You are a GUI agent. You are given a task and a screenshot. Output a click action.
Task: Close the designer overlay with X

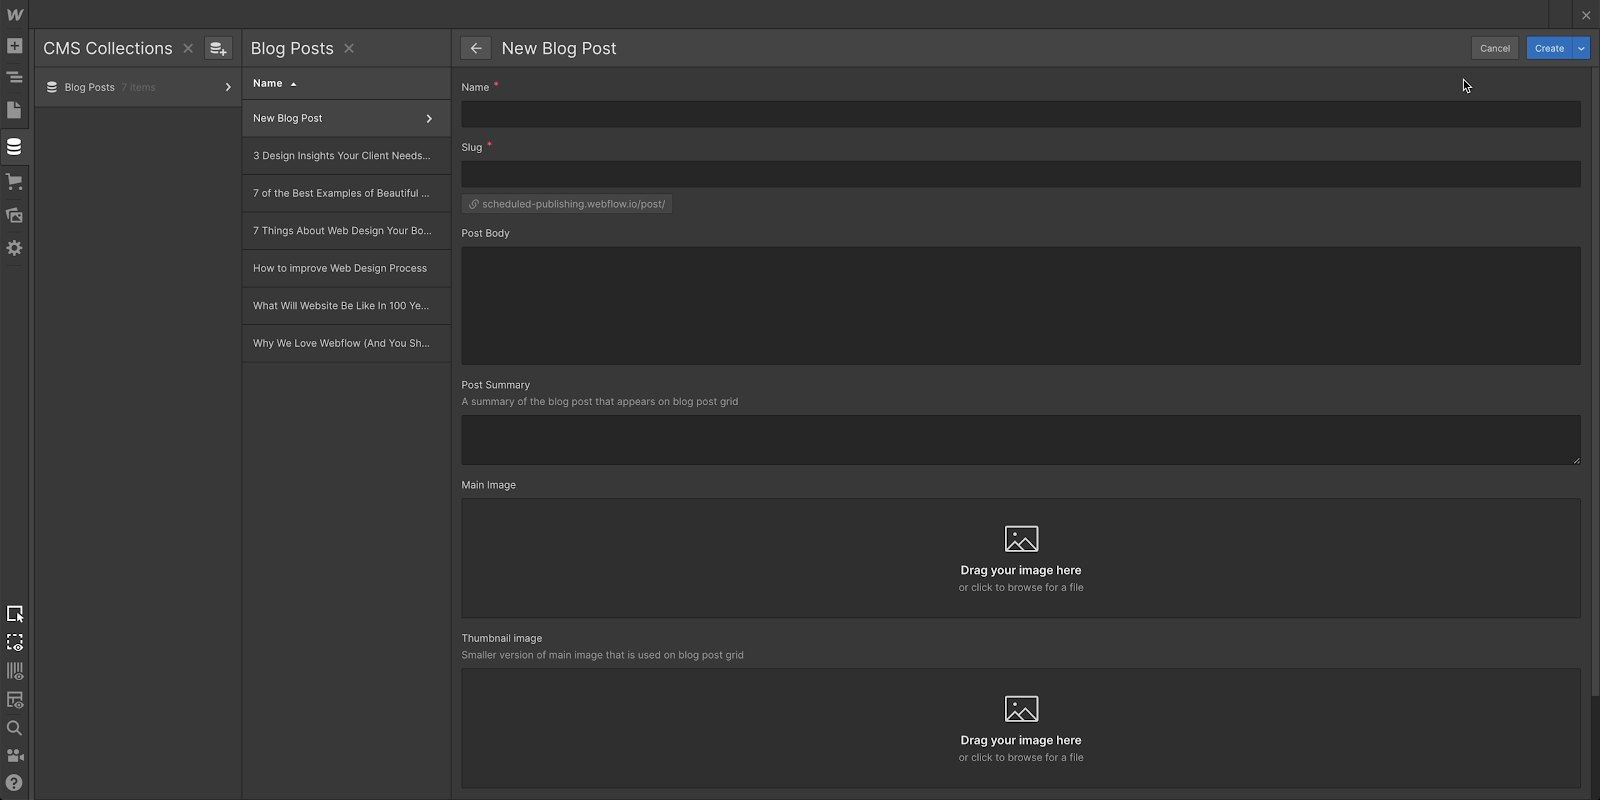1586,15
